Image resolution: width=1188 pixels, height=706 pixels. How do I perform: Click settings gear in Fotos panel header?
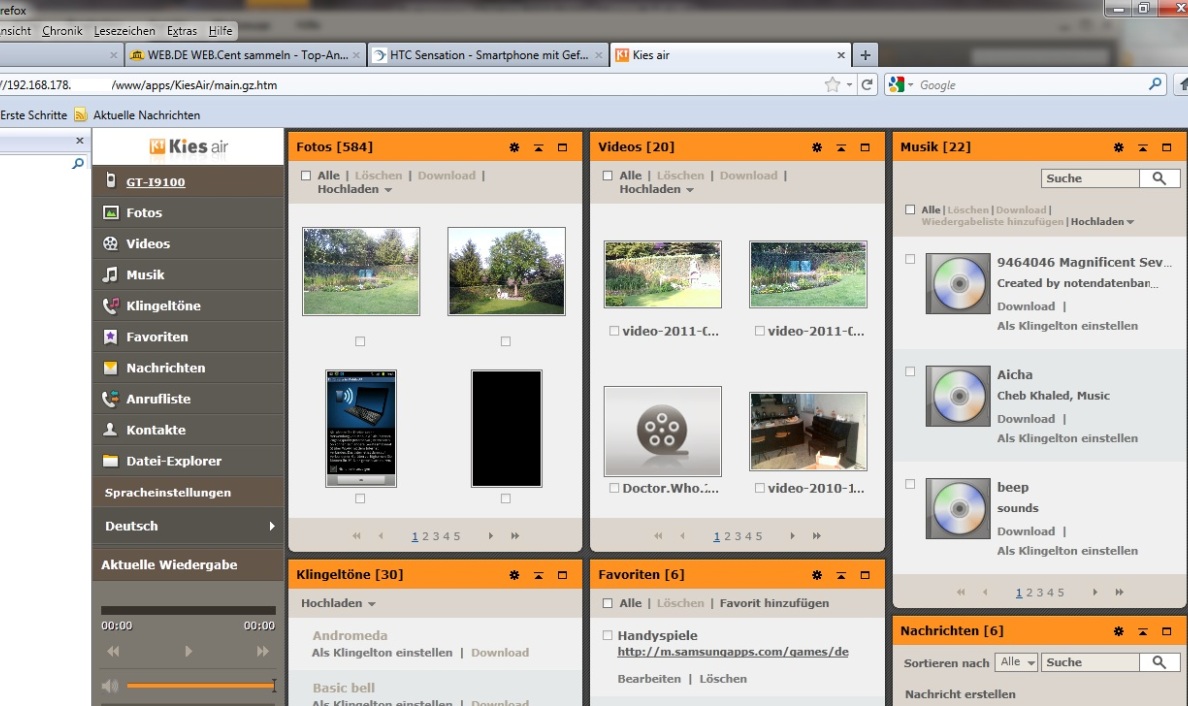[x=514, y=148]
